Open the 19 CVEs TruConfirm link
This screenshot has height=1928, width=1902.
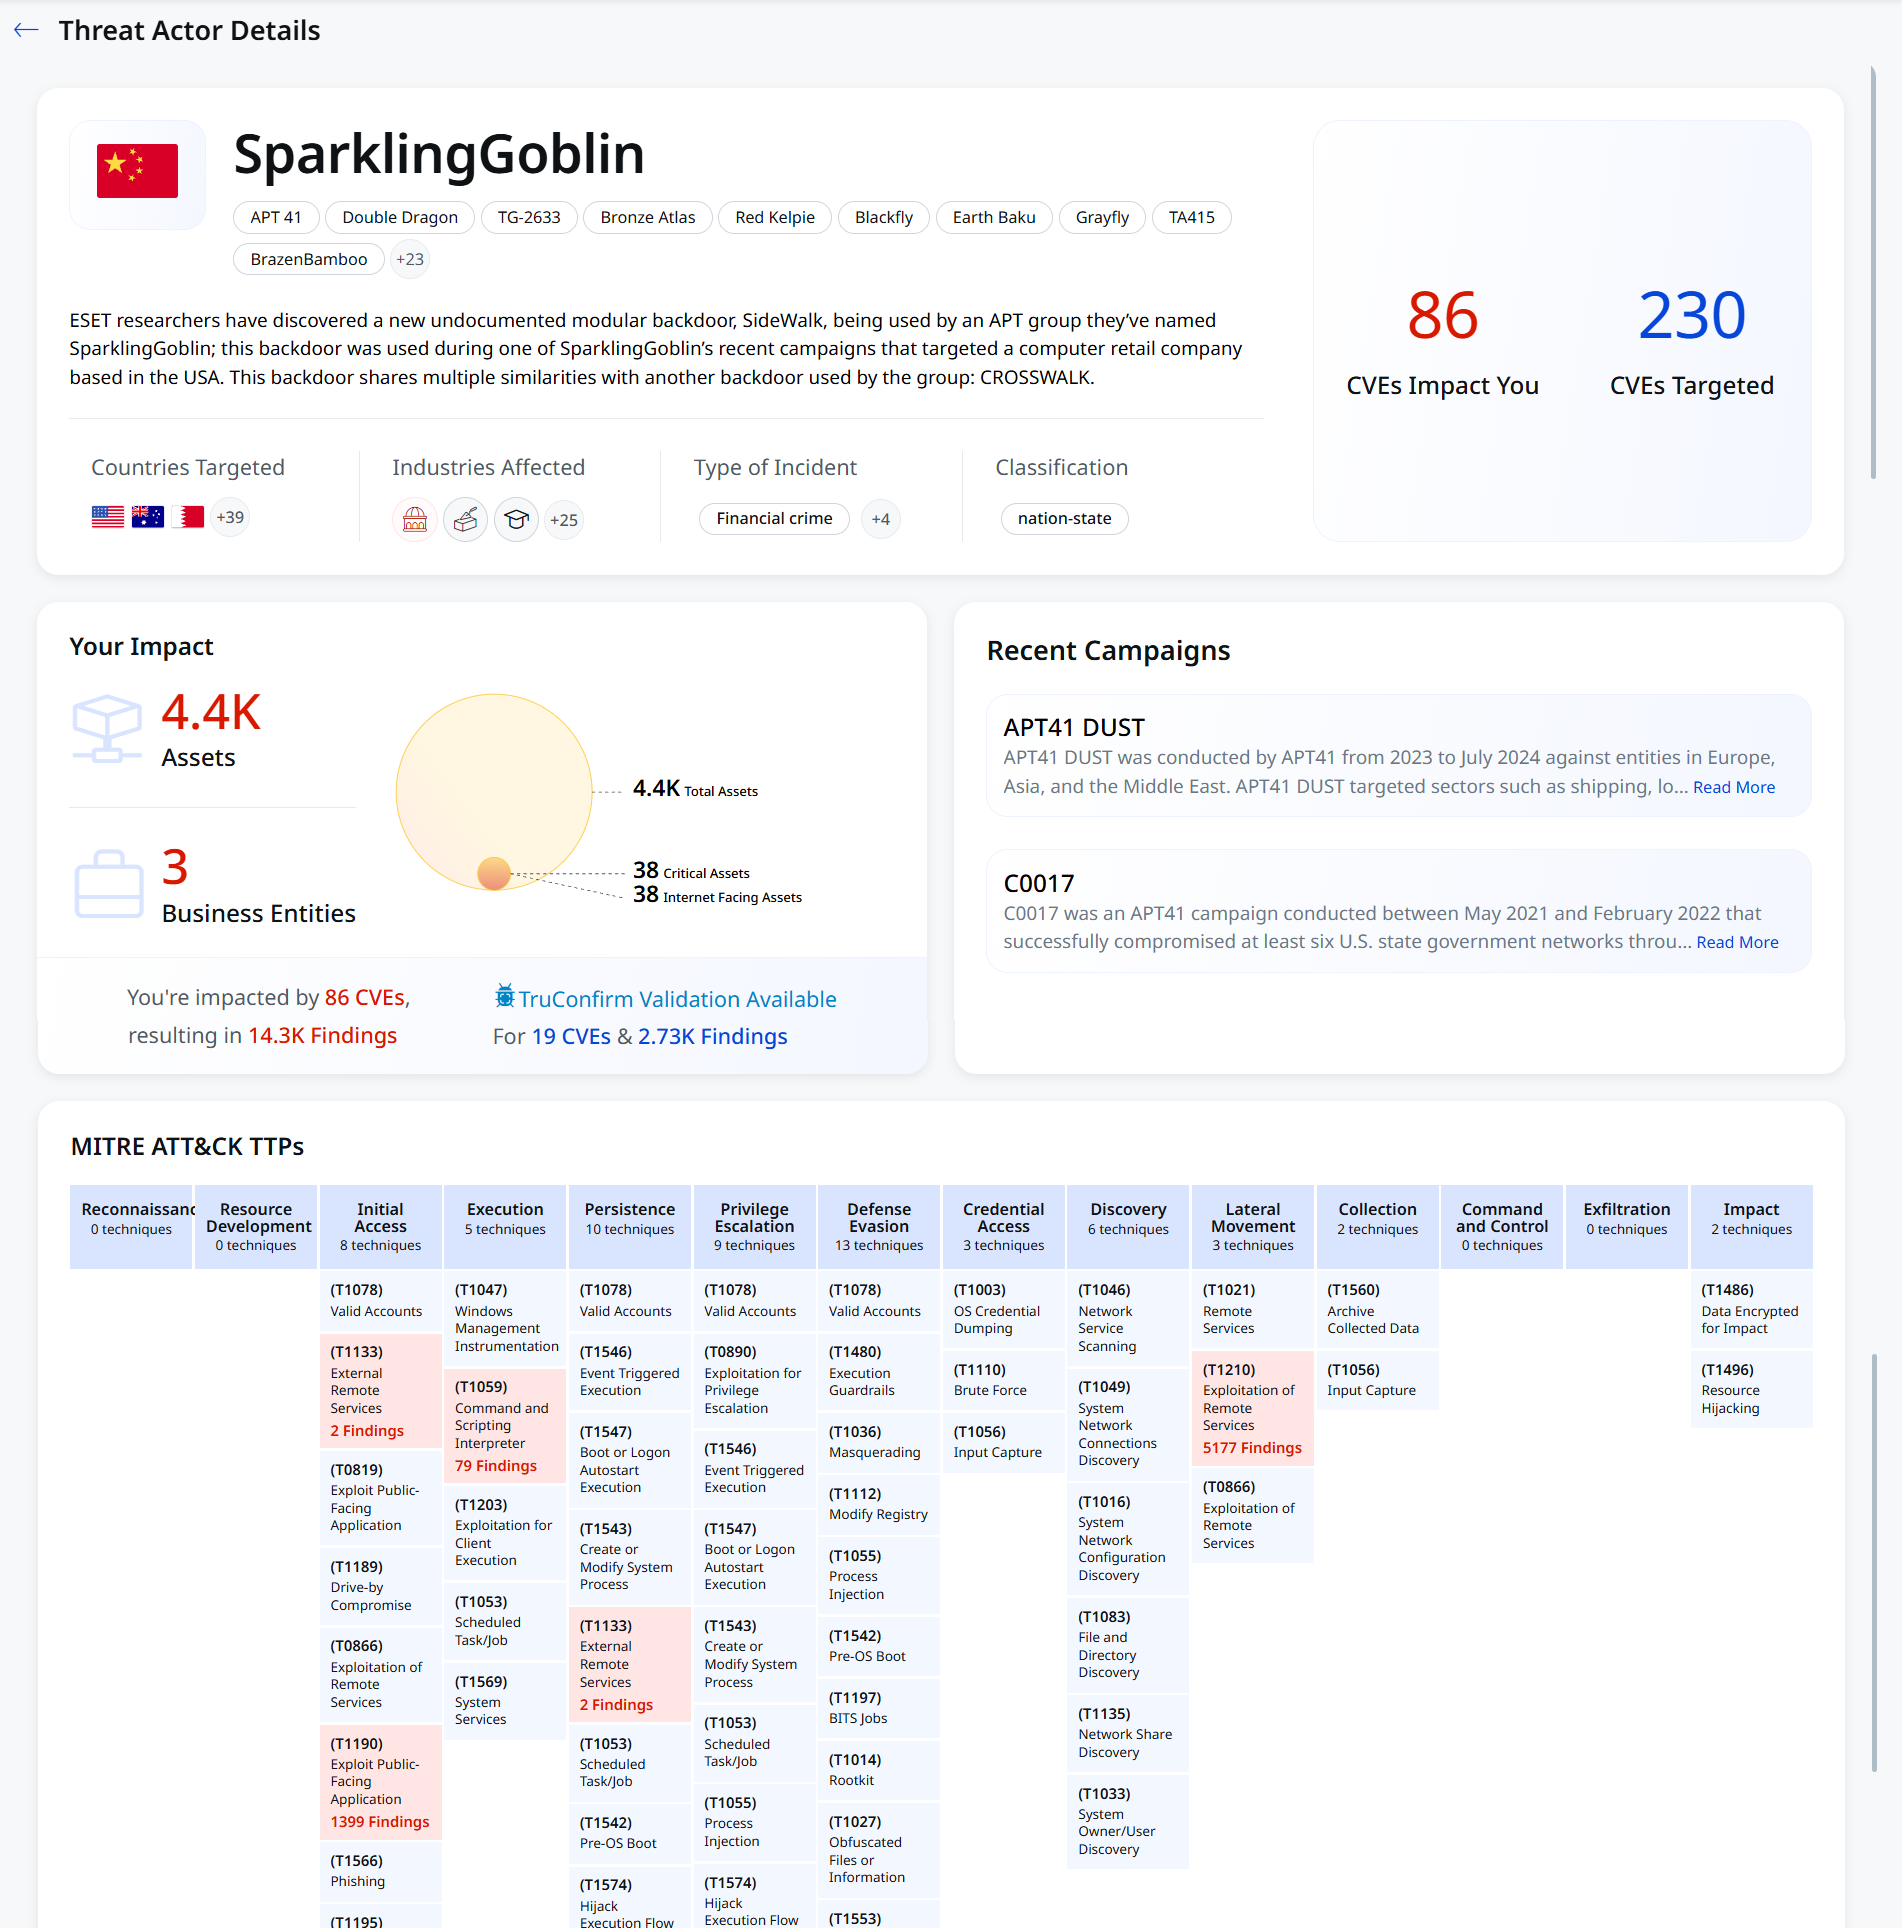[x=571, y=1036]
